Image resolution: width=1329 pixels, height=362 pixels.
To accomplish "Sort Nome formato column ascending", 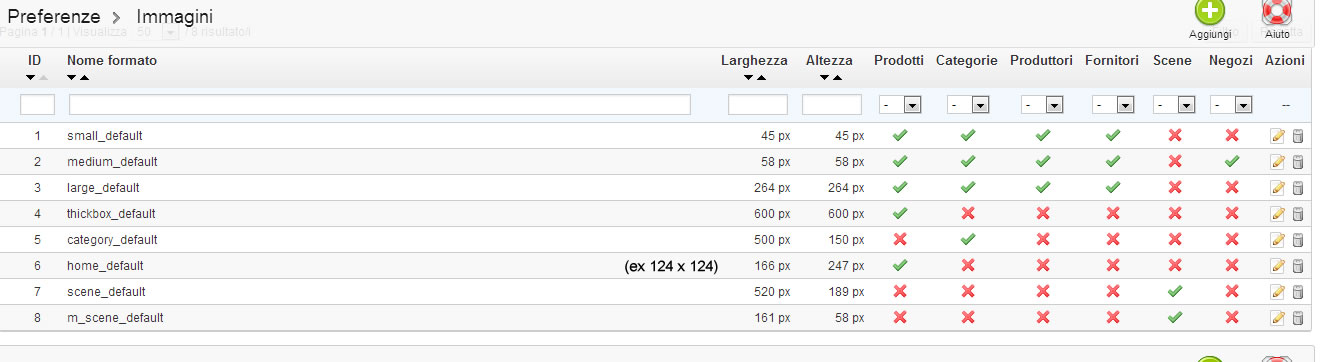I will tap(85, 78).
